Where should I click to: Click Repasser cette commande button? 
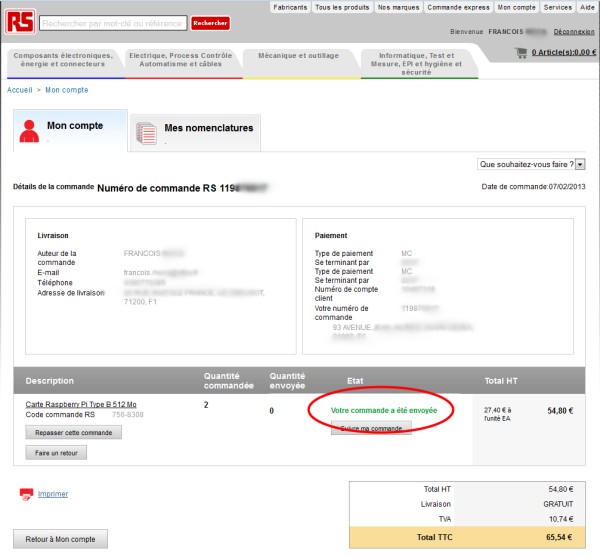[x=73, y=432]
